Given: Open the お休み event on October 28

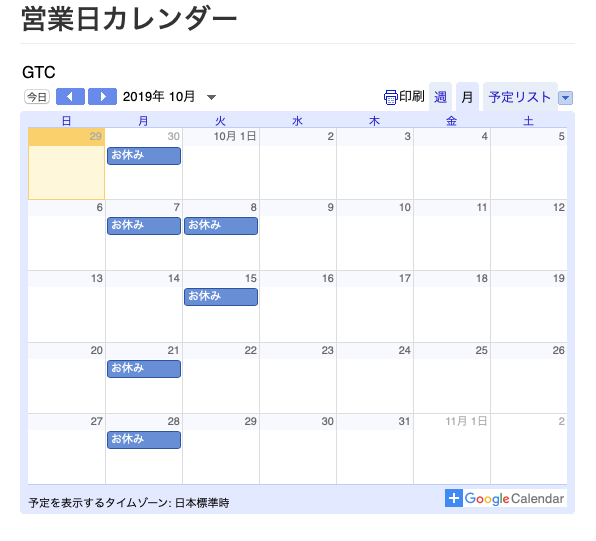Looking at the screenshot, I should [144, 440].
